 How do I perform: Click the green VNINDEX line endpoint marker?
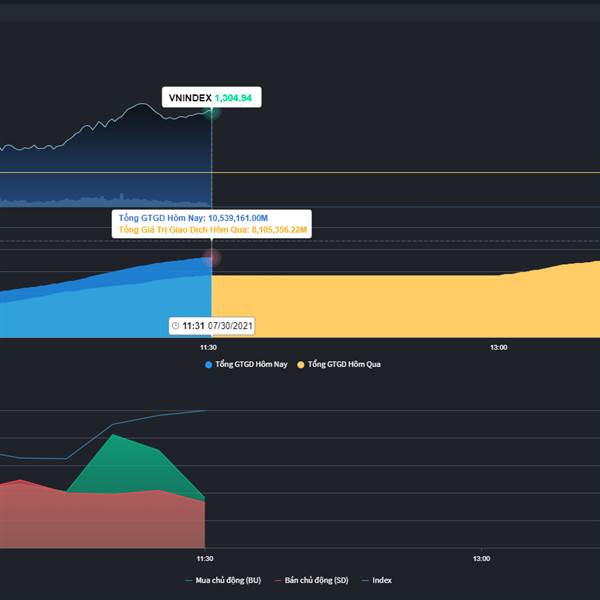pos(212,112)
